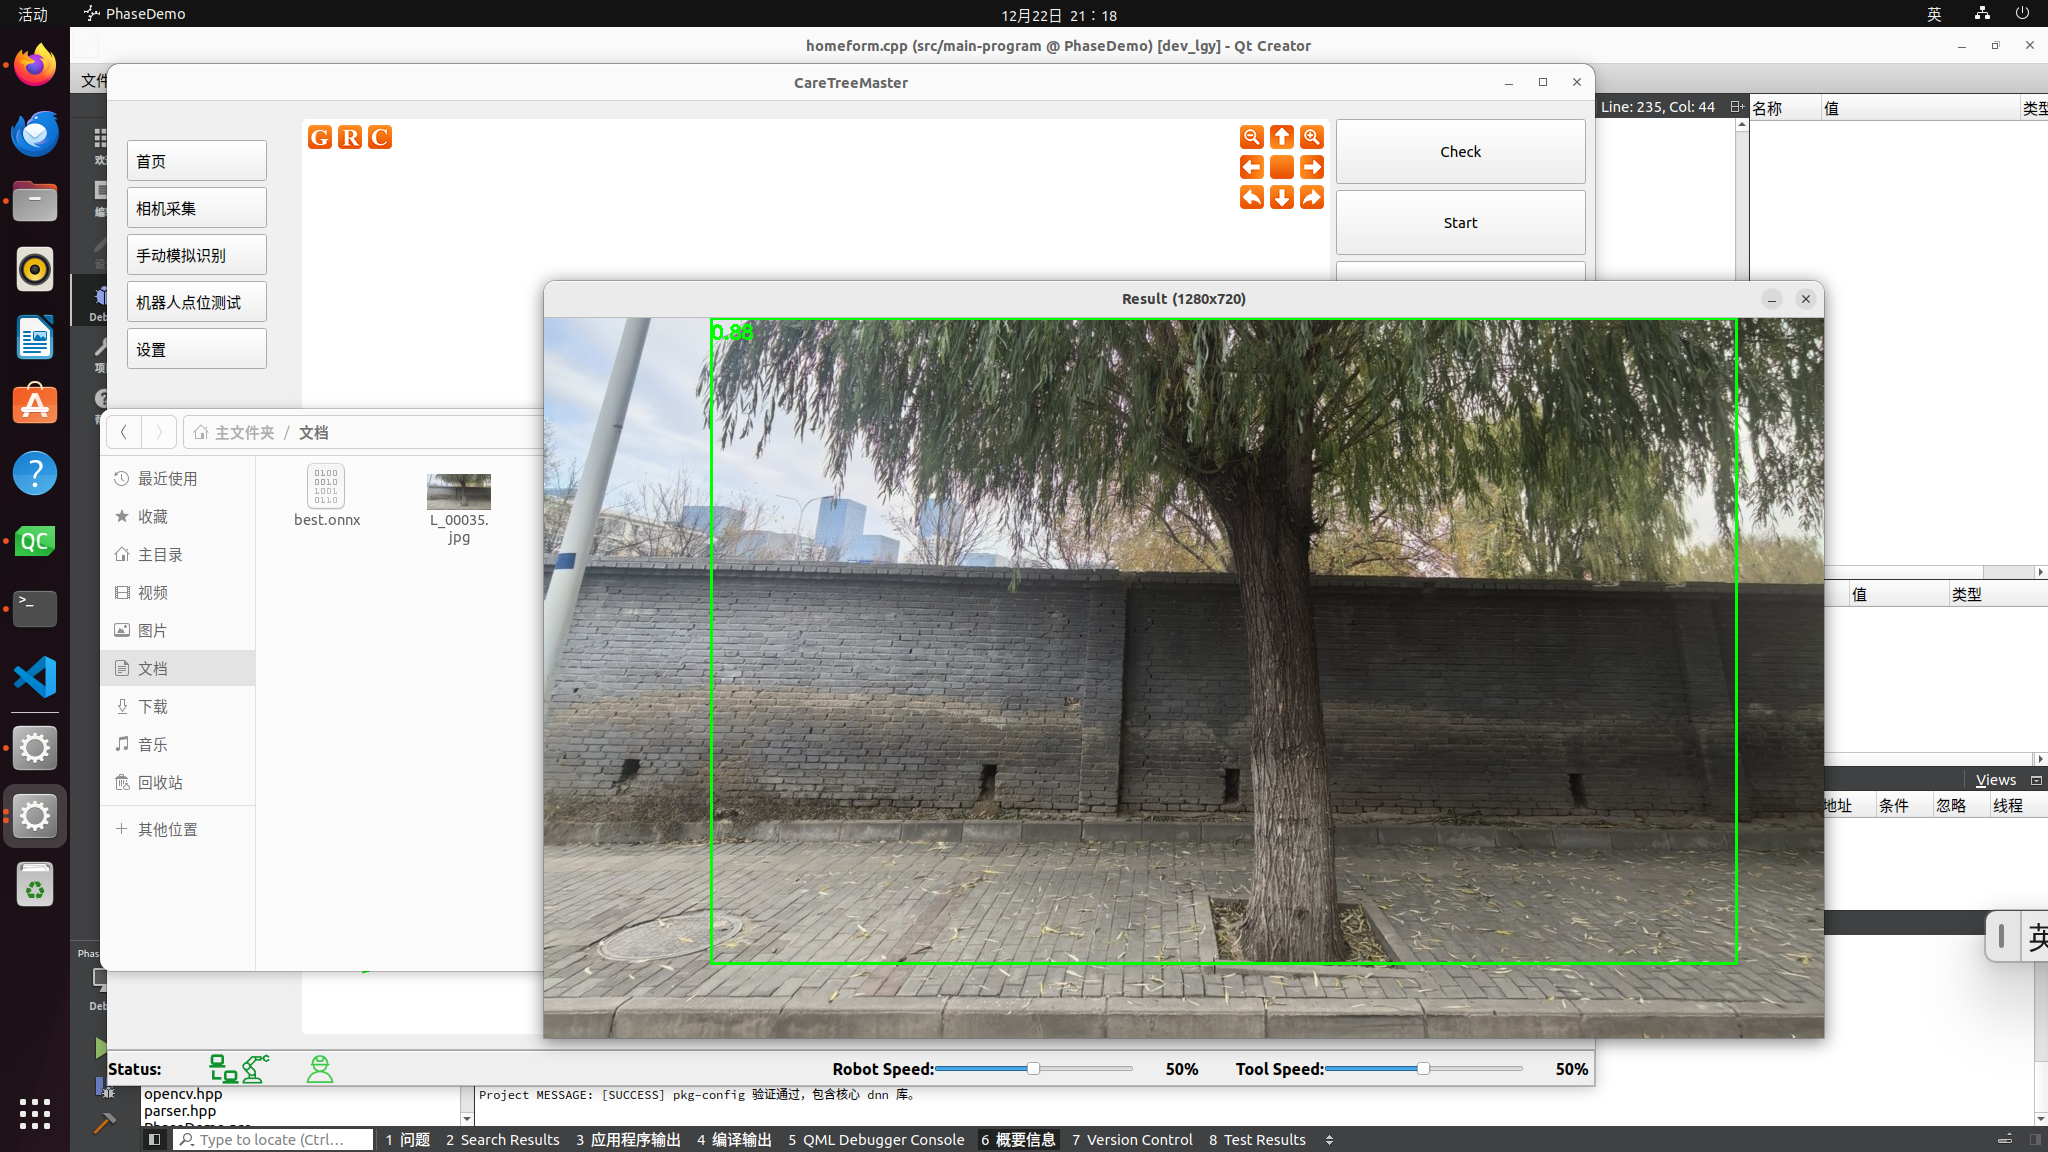Open Visual Studio Code from the dock
The image size is (2048, 1152).
(35, 677)
